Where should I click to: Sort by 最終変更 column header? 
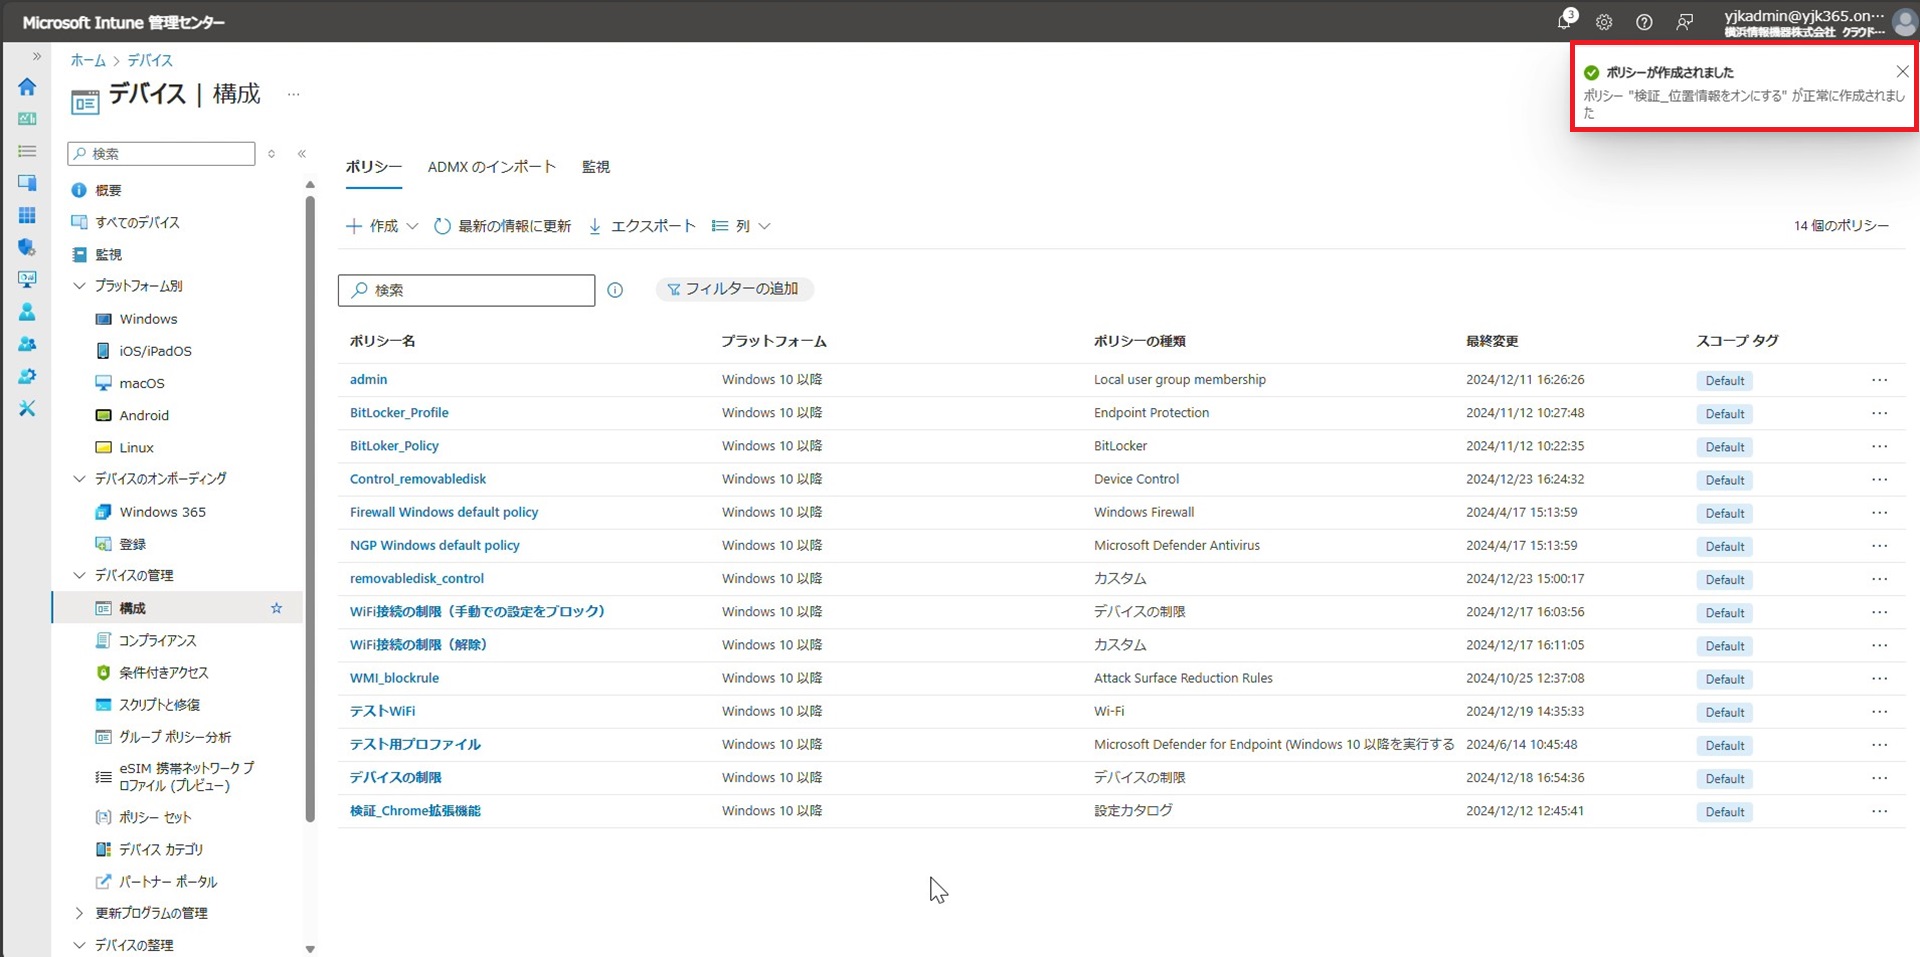(1492, 341)
